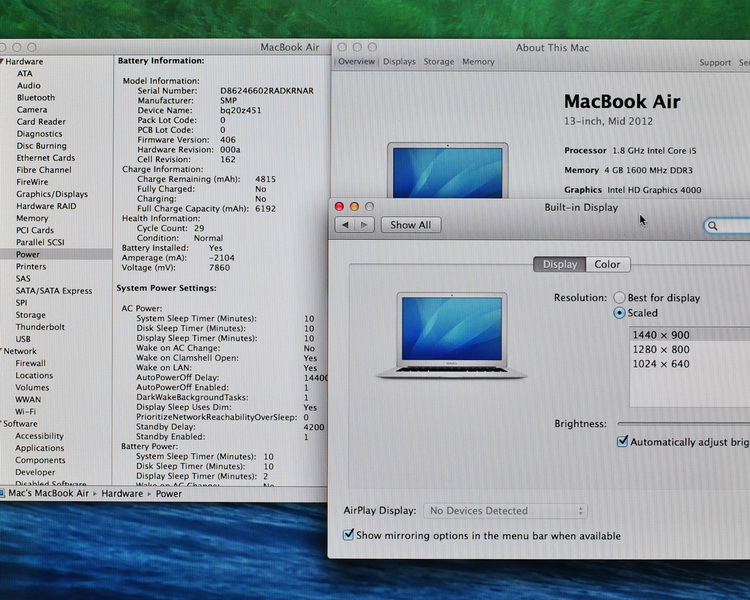
Task: Select Disc Burning in sidebar
Action: (42, 146)
